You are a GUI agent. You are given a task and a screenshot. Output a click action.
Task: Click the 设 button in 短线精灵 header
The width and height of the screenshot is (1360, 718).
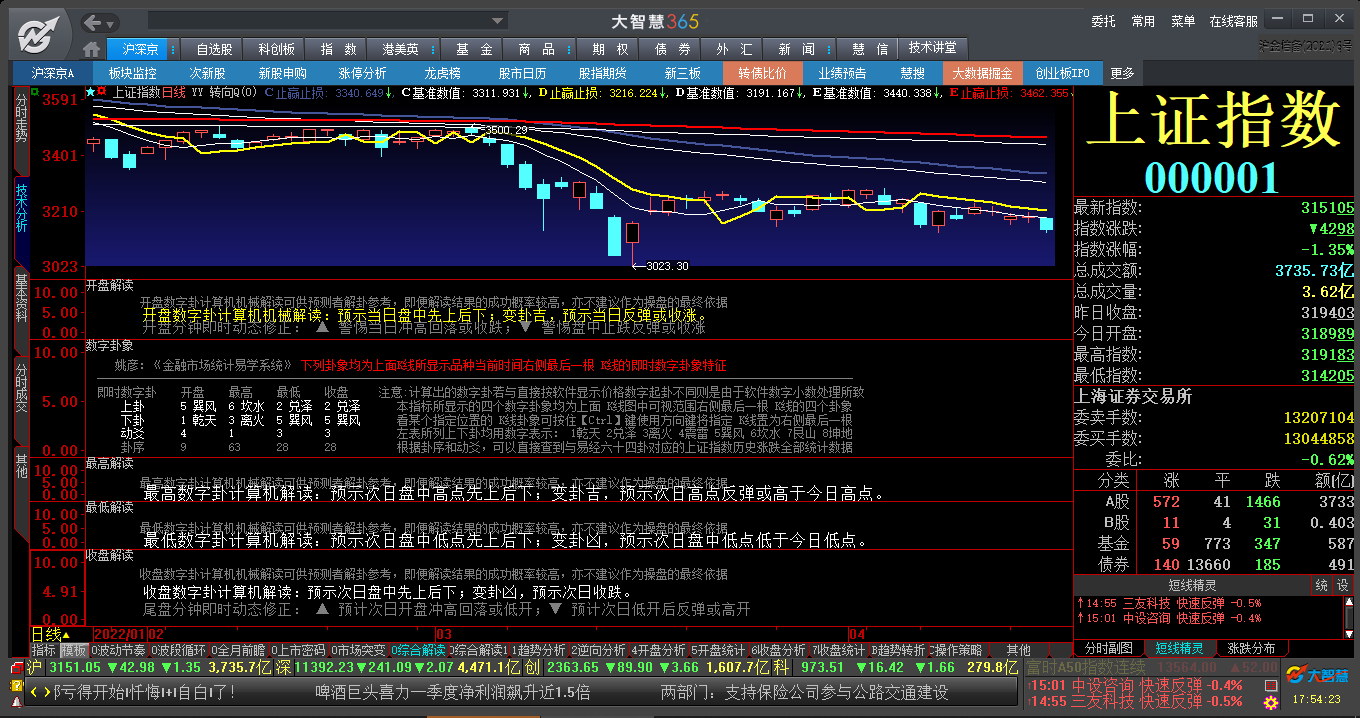(1343, 585)
